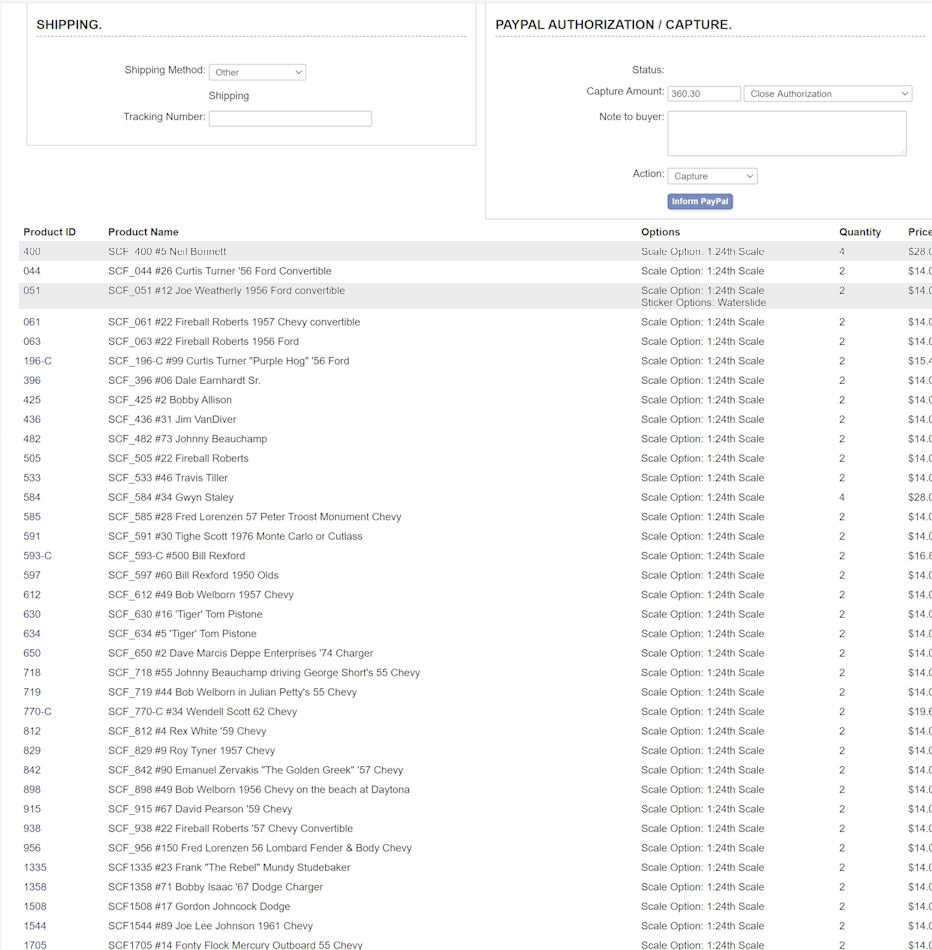Click the Capture Amount field

(704, 94)
